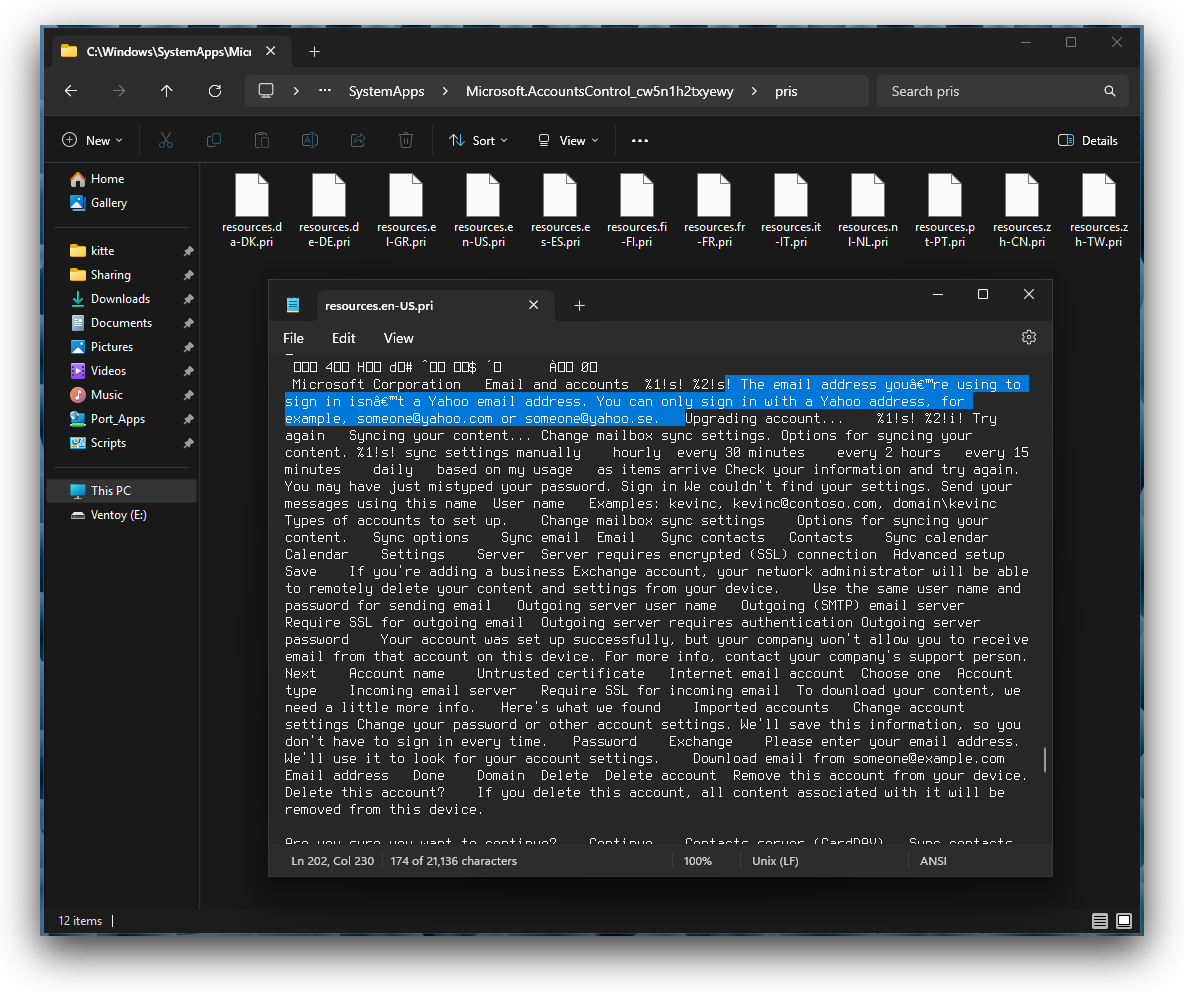
Task: Select This PC in sidebar
Action: point(122,491)
